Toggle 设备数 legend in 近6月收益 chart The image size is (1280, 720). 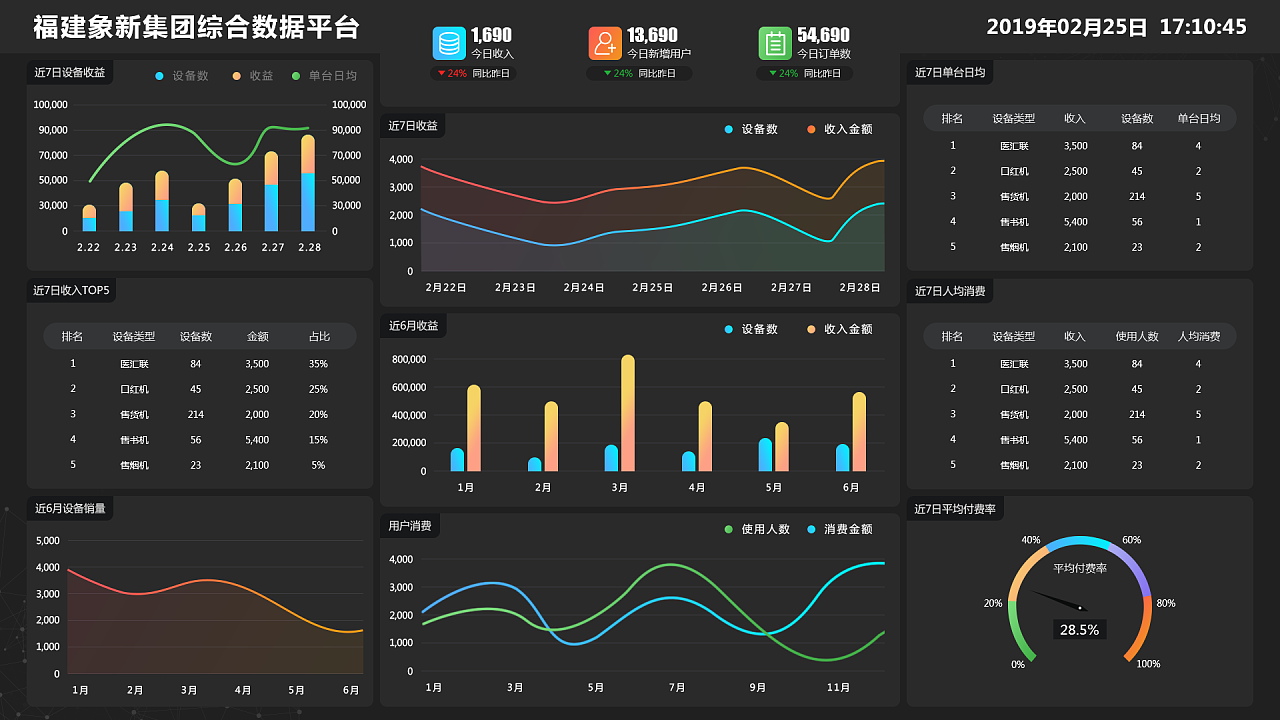coord(751,329)
